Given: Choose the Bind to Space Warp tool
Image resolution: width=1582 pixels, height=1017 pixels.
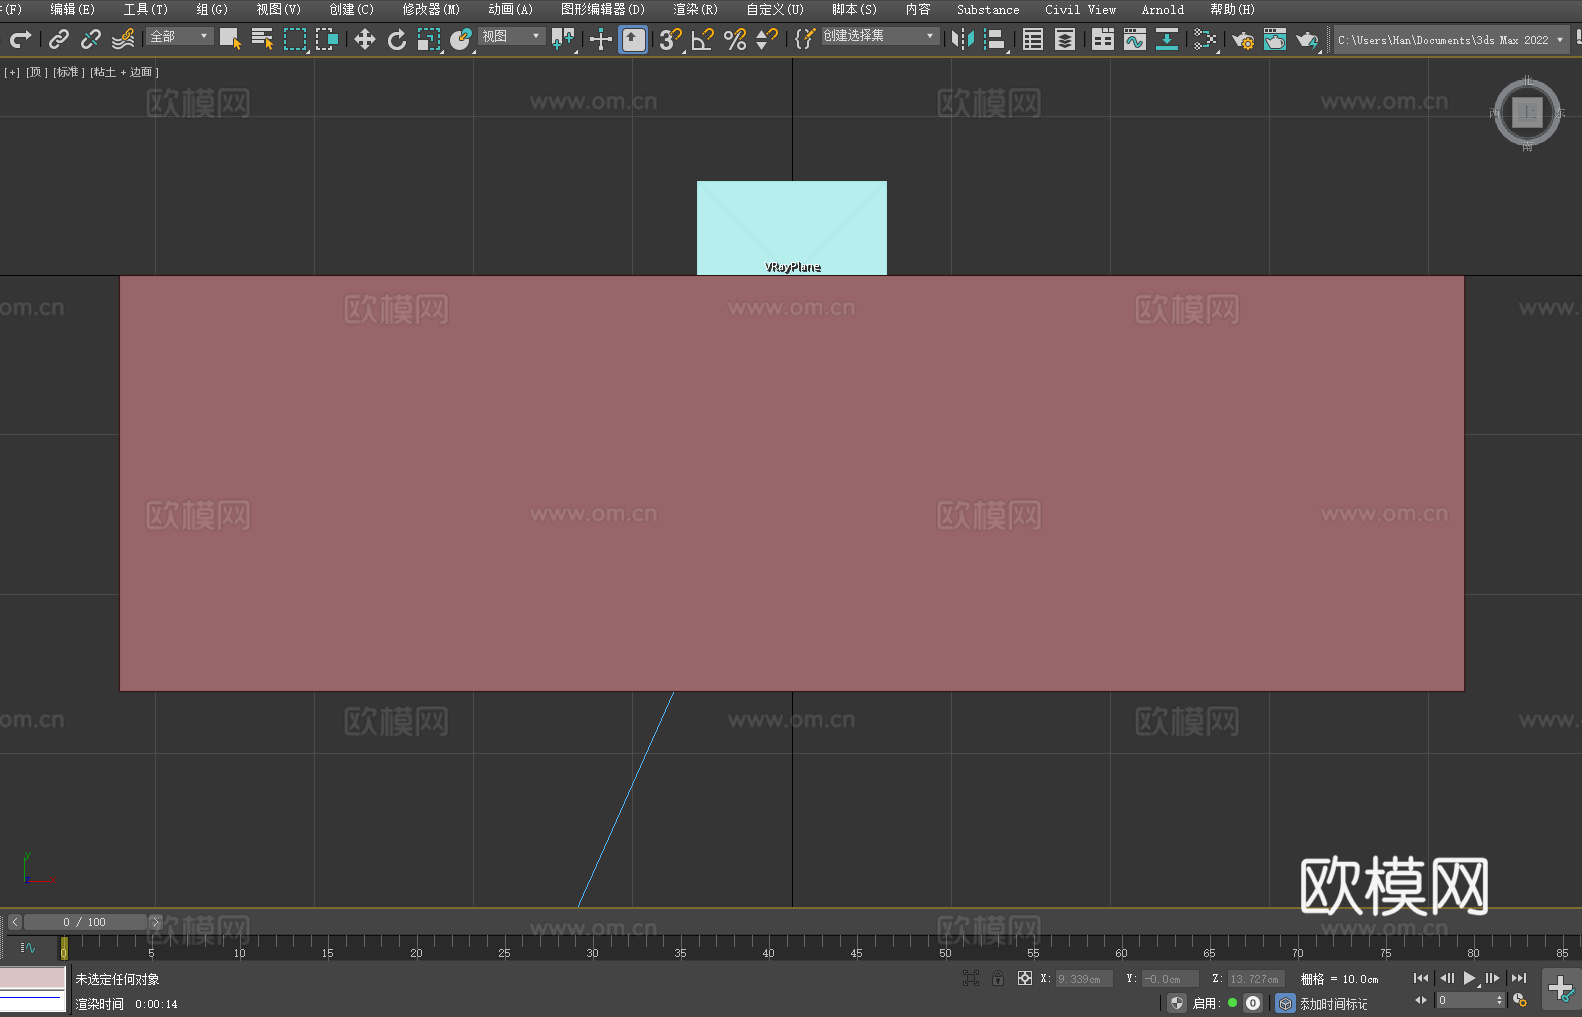Looking at the screenshot, I should (x=123, y=39).
